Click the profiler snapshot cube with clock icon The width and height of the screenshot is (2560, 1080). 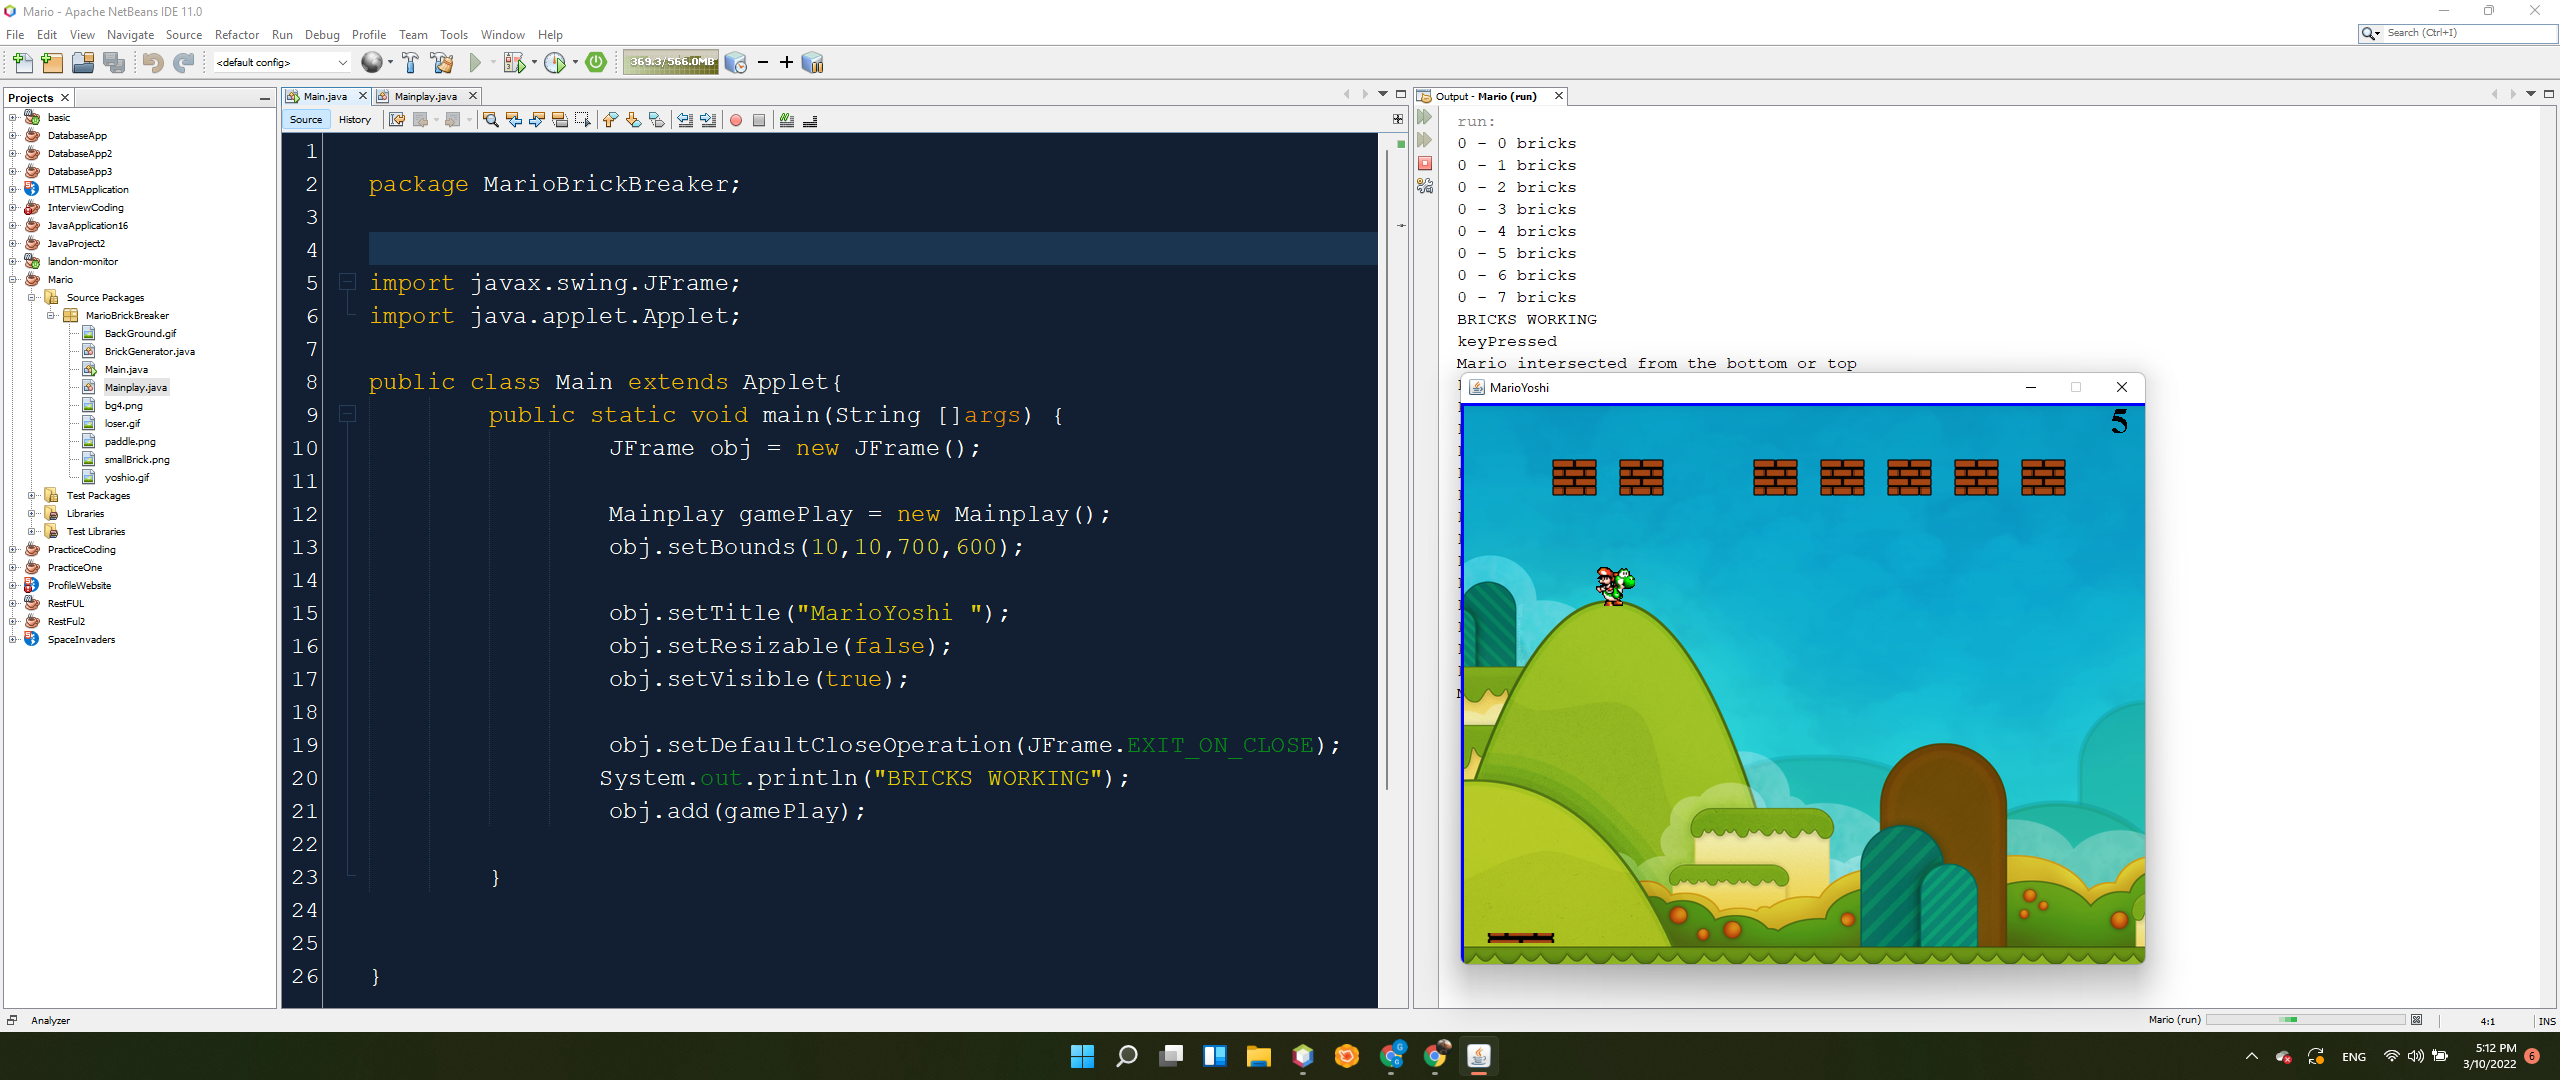[x=735, y=63]
